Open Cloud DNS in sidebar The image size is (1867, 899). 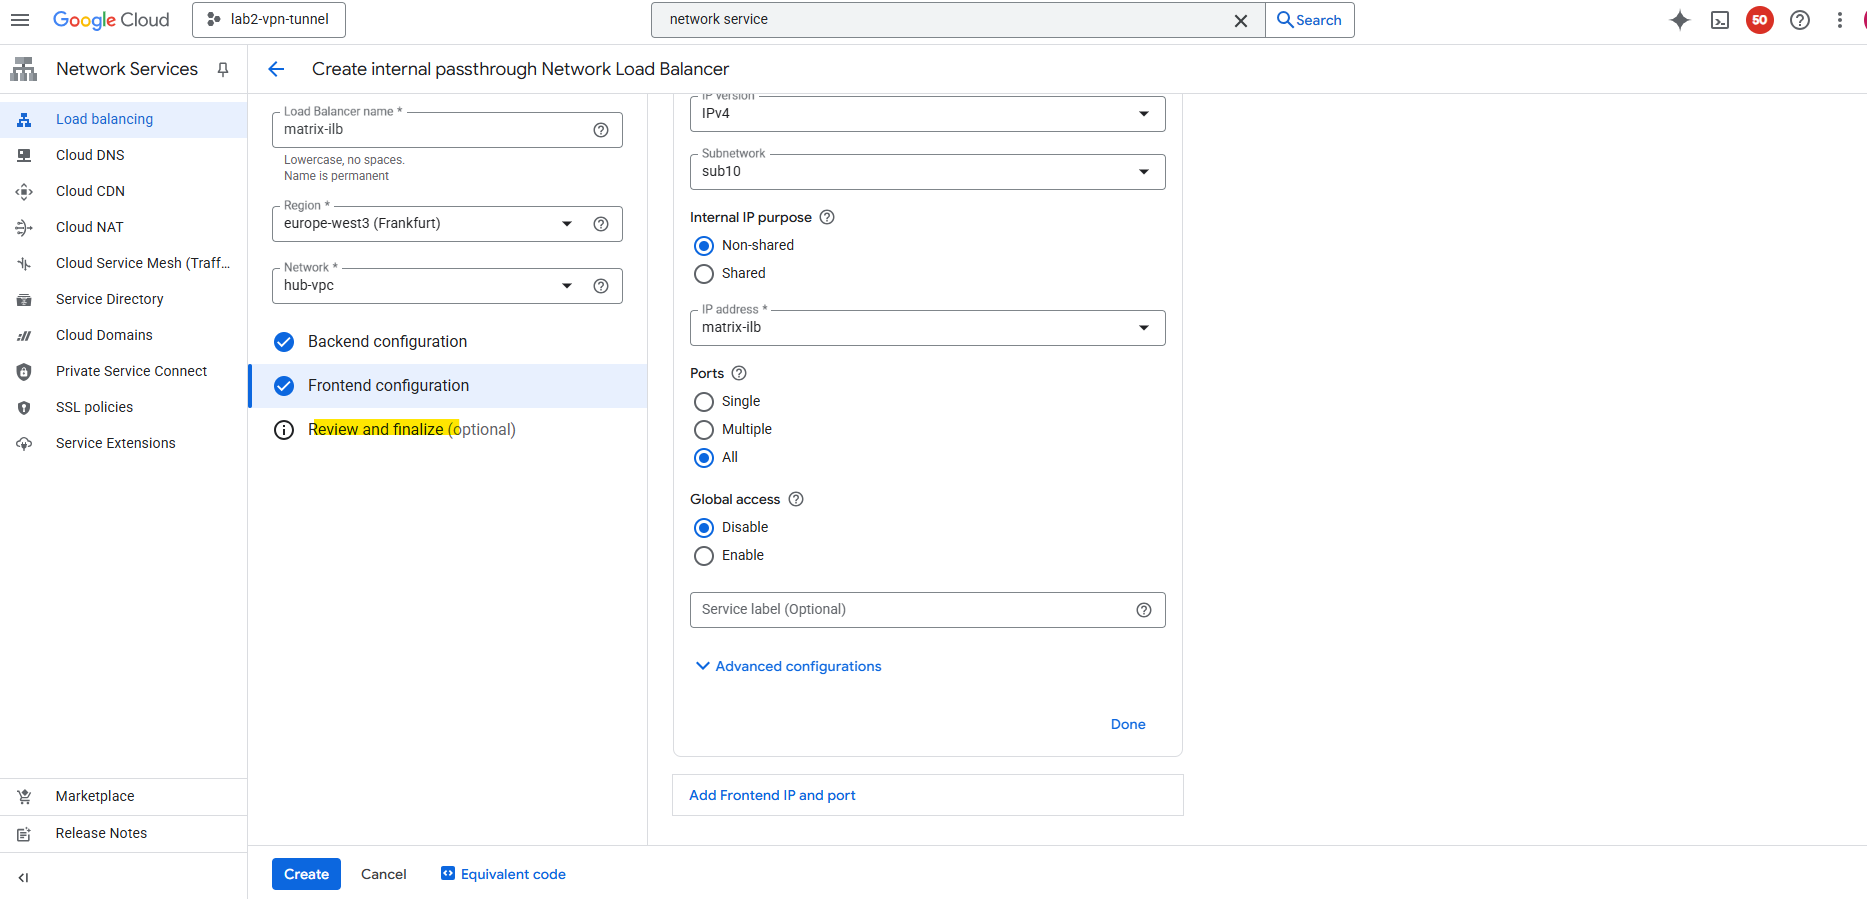coord(90,155)
